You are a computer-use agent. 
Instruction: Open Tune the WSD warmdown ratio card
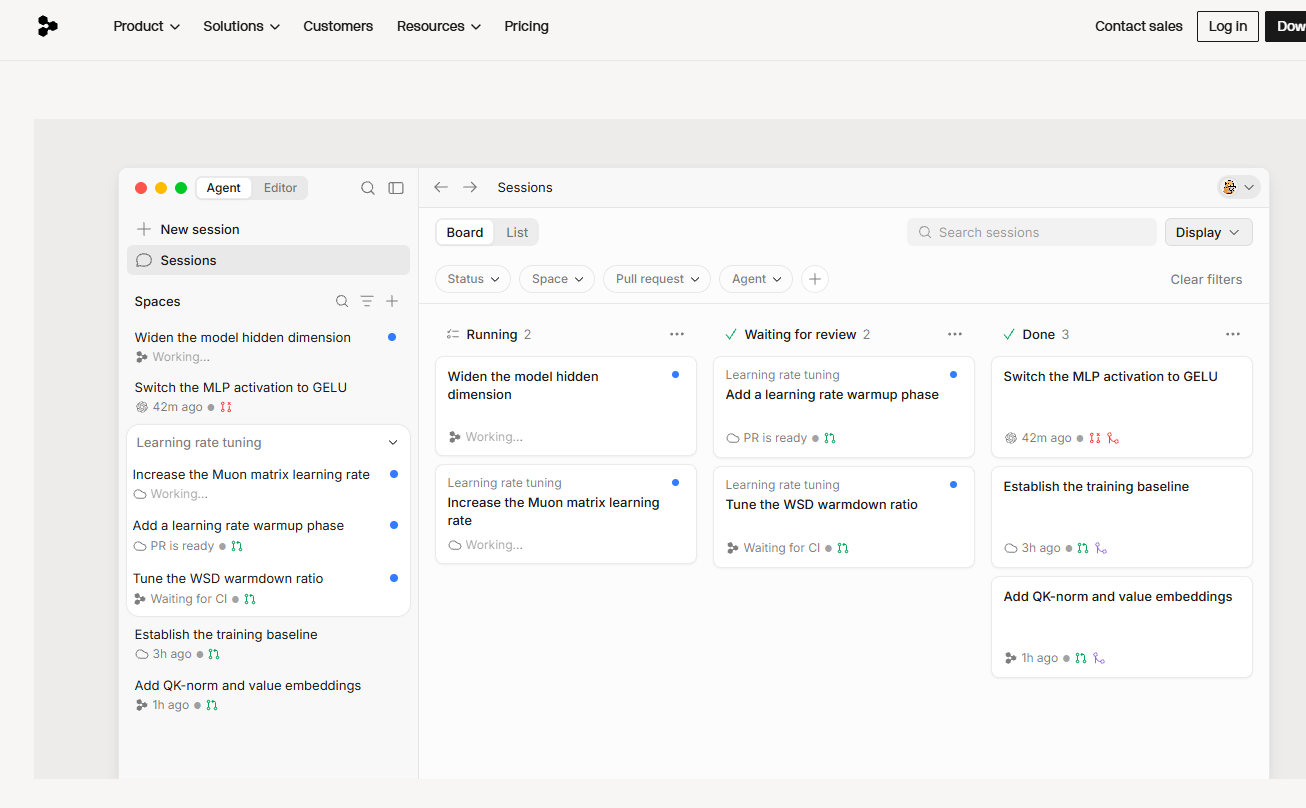point(844,517)
